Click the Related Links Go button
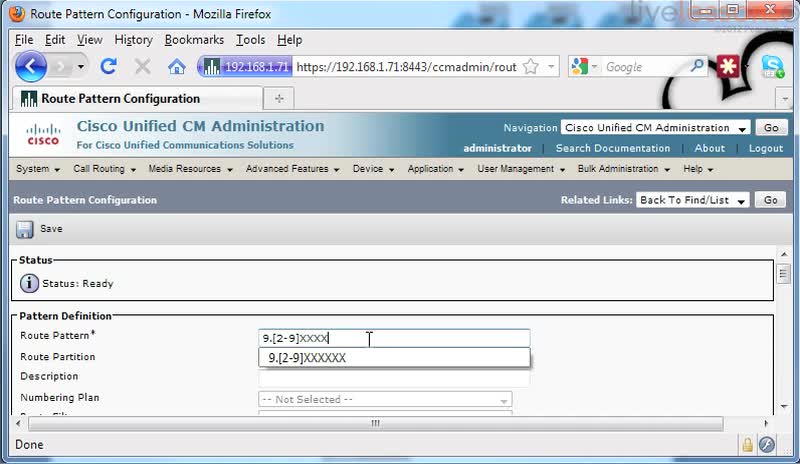800x464 pixels. click(x=770, y=200)
